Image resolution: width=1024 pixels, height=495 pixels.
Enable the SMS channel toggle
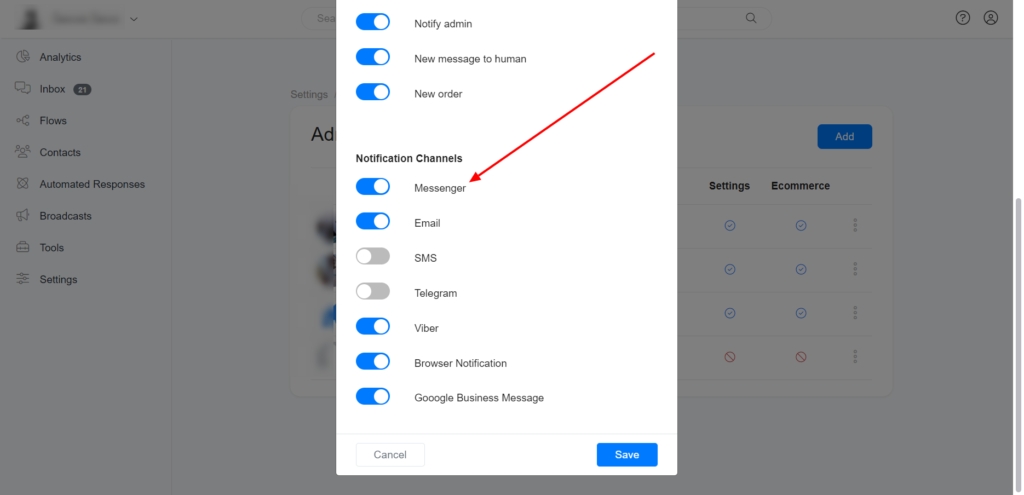point(373,257)
